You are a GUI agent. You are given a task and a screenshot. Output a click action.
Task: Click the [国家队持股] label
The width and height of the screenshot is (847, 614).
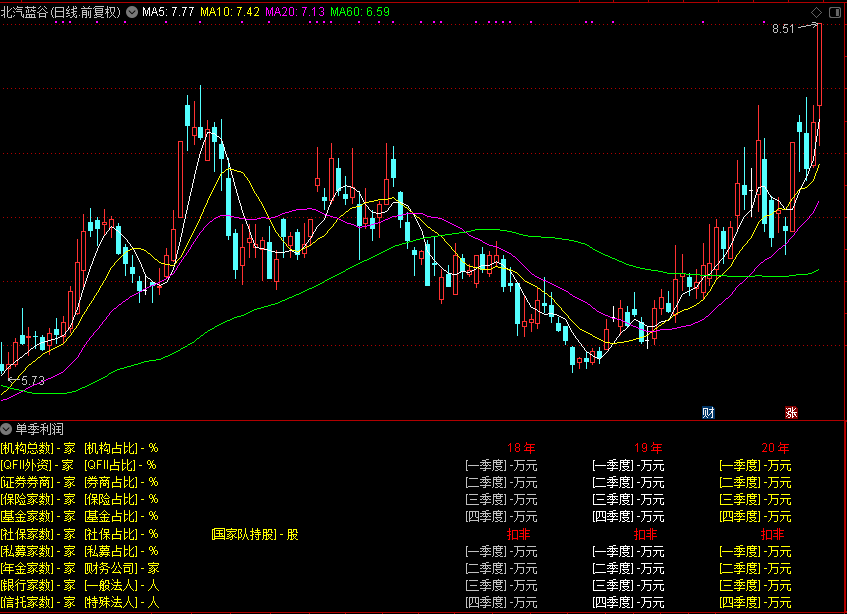[241, 534]
